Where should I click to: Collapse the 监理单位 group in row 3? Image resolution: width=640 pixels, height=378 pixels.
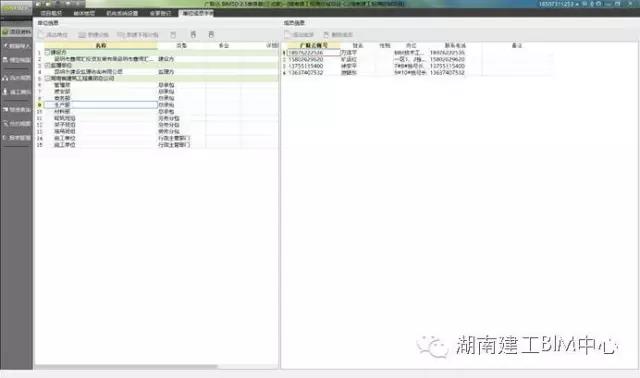click(x=47, y=65)
